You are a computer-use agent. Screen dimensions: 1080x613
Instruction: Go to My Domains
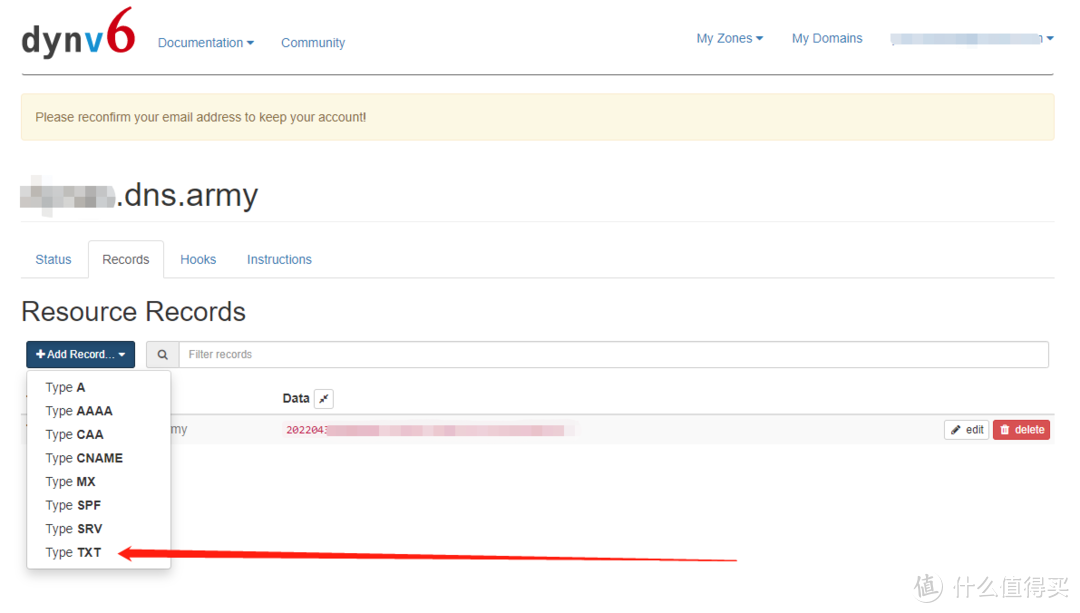(x=827, y=39)
